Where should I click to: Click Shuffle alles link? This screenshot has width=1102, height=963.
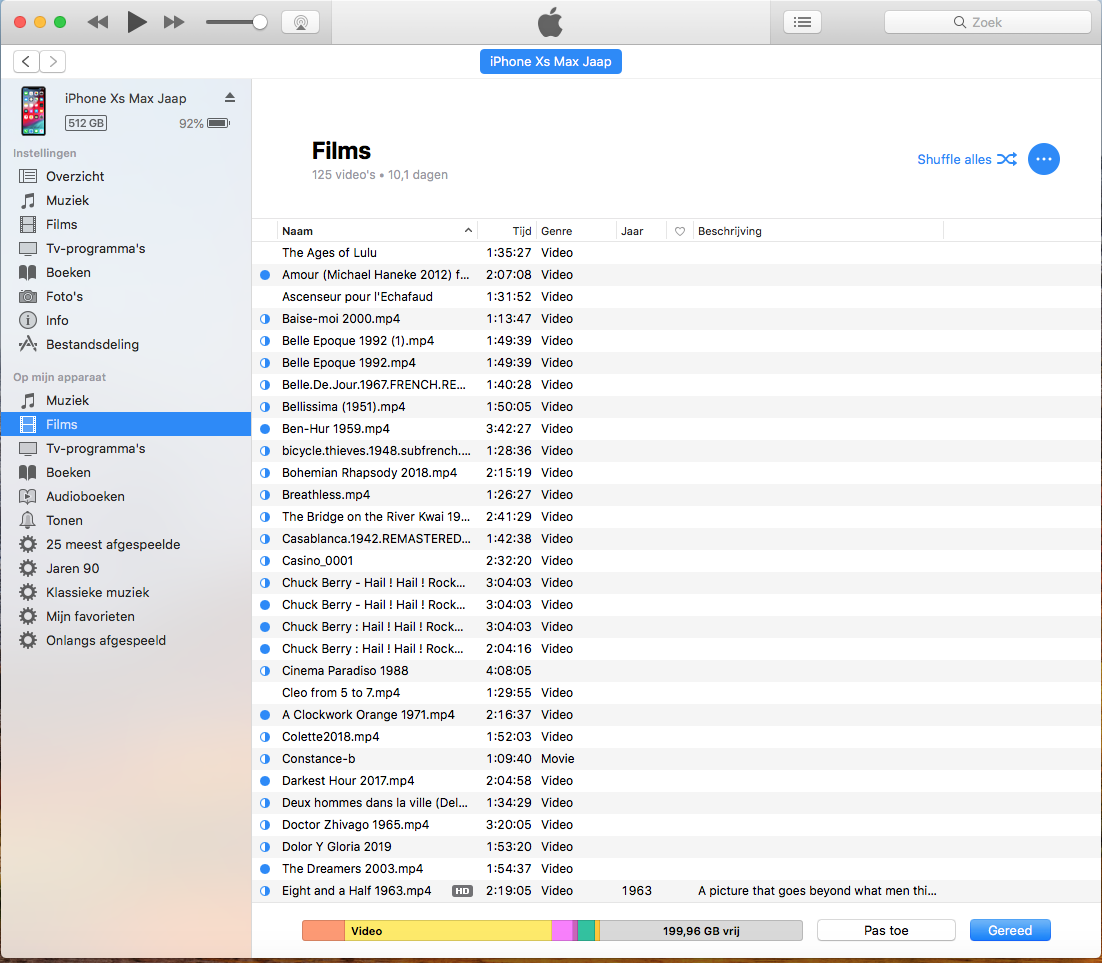(966, 160)
